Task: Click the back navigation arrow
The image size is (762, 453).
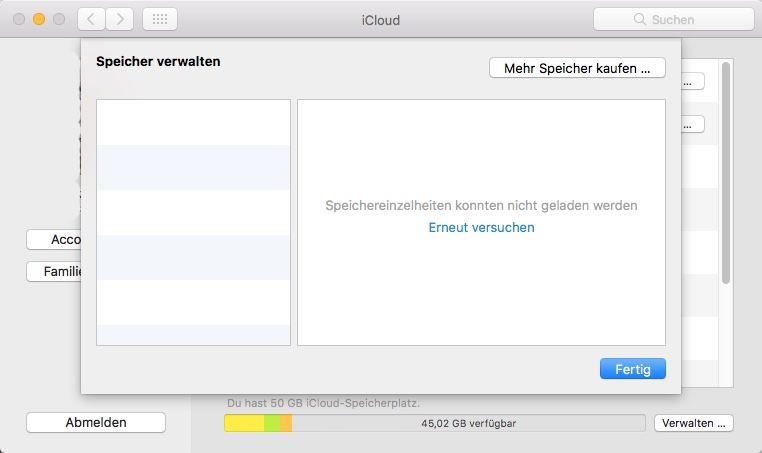Action: 91,19
